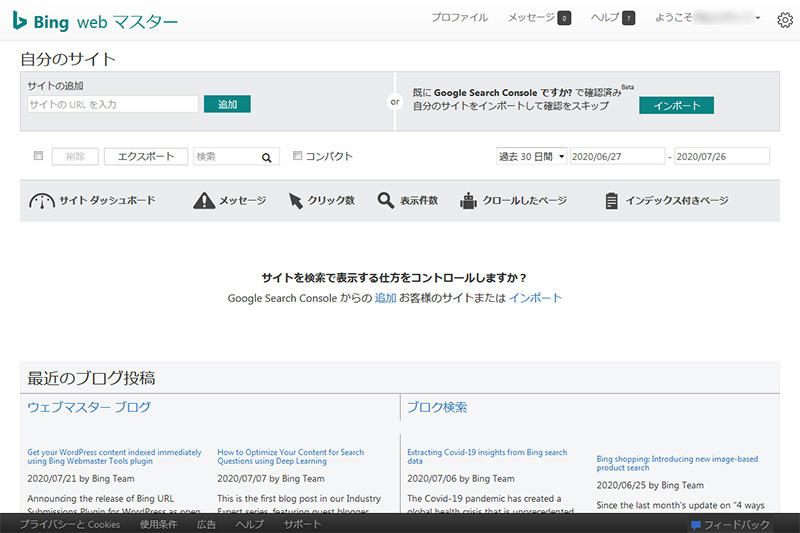Click the green 追加 button
The width and height of the screenshot is (800, 533).
[227, 104]
